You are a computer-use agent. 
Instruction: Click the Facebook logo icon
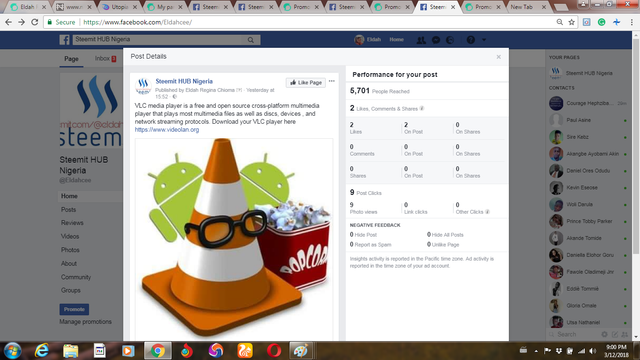click(64, 40)
